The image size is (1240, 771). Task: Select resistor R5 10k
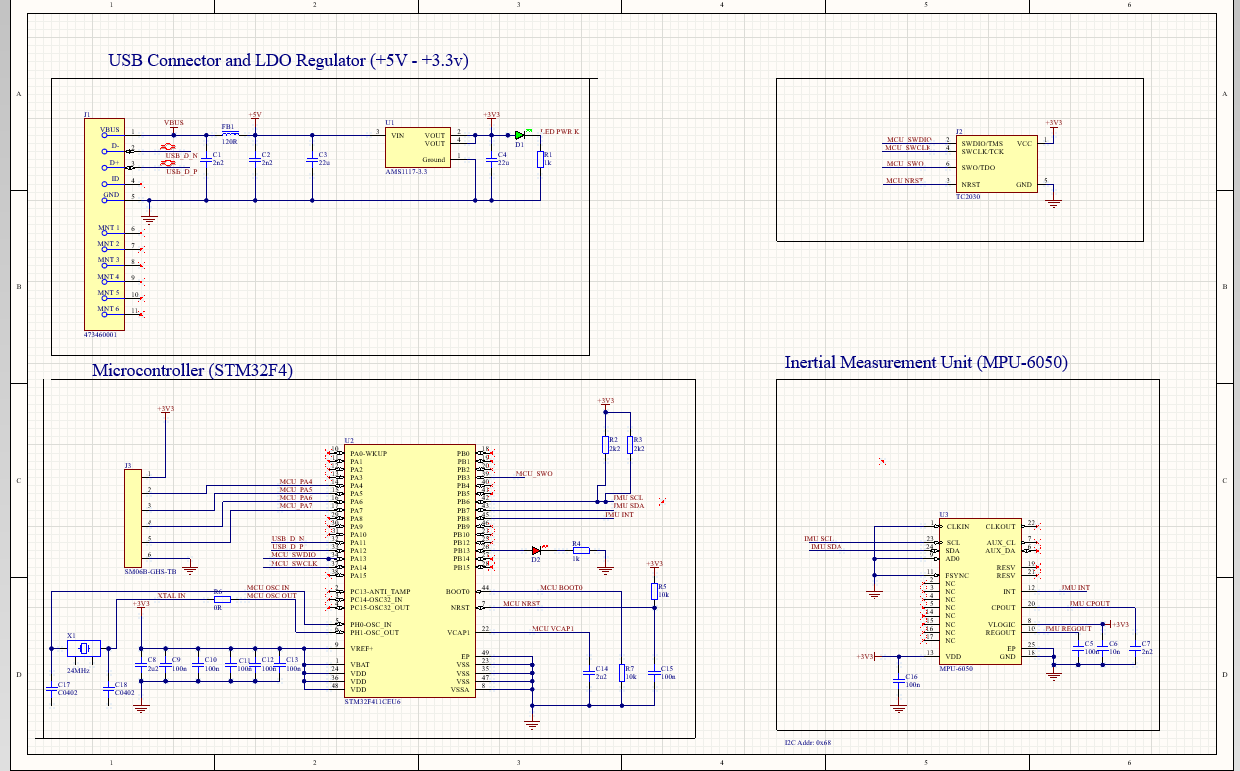pyautogui.click(x=654, y=591)
